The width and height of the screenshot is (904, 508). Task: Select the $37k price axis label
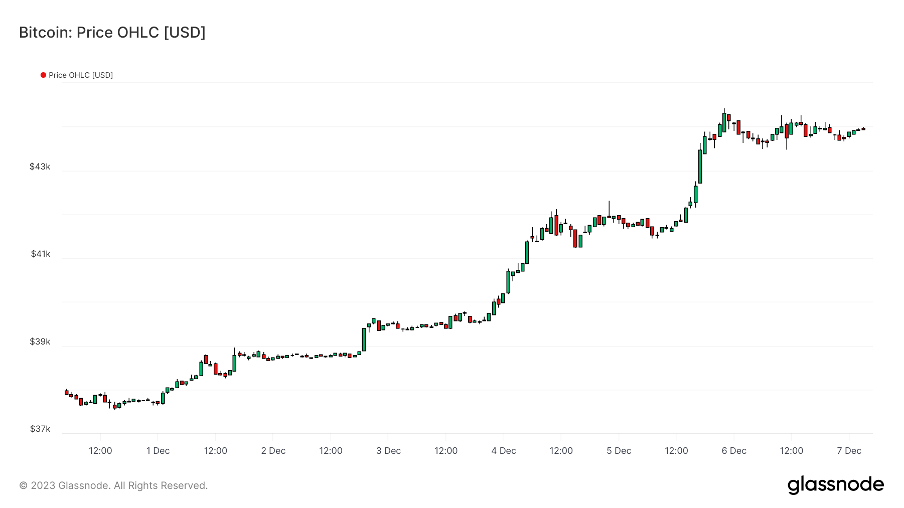click(x=40, y=430)
